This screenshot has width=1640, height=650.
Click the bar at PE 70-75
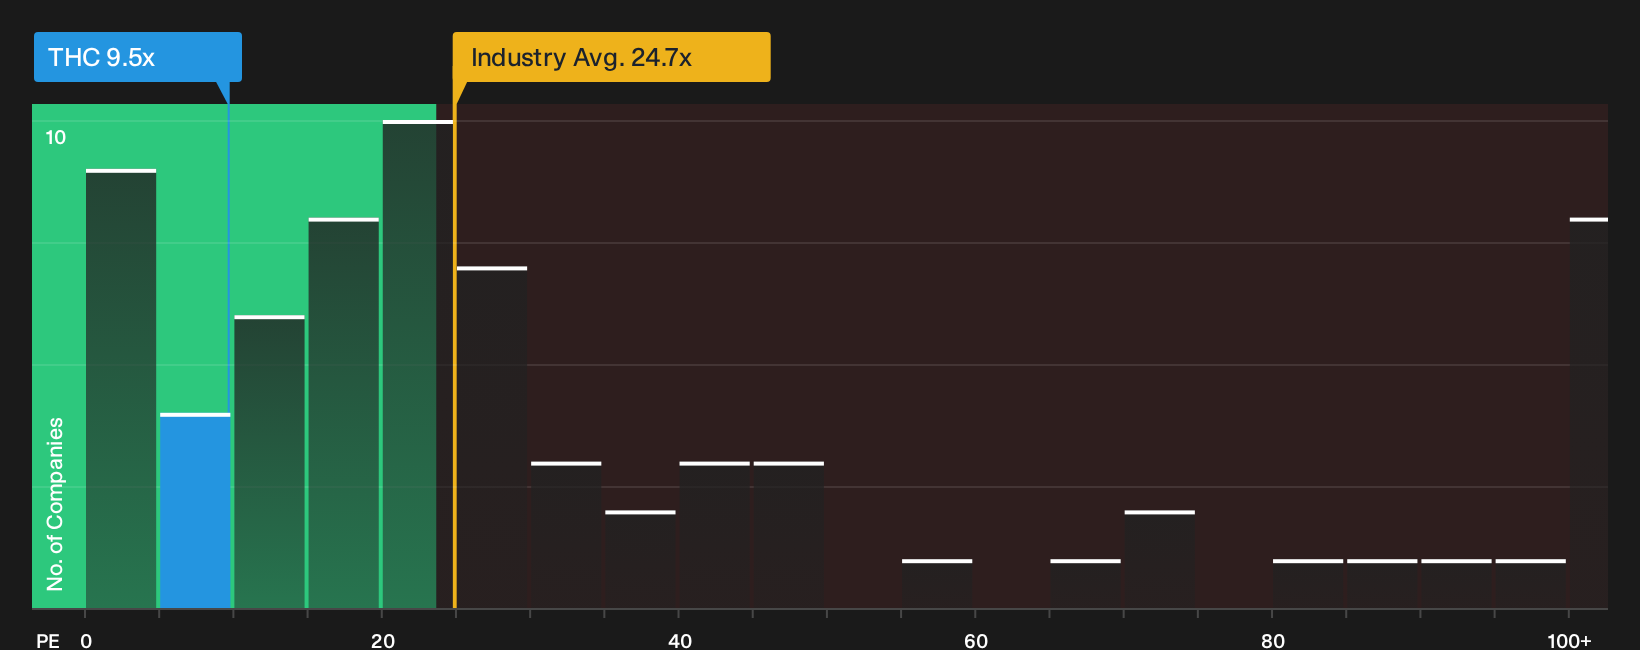tap(1159, 560)
